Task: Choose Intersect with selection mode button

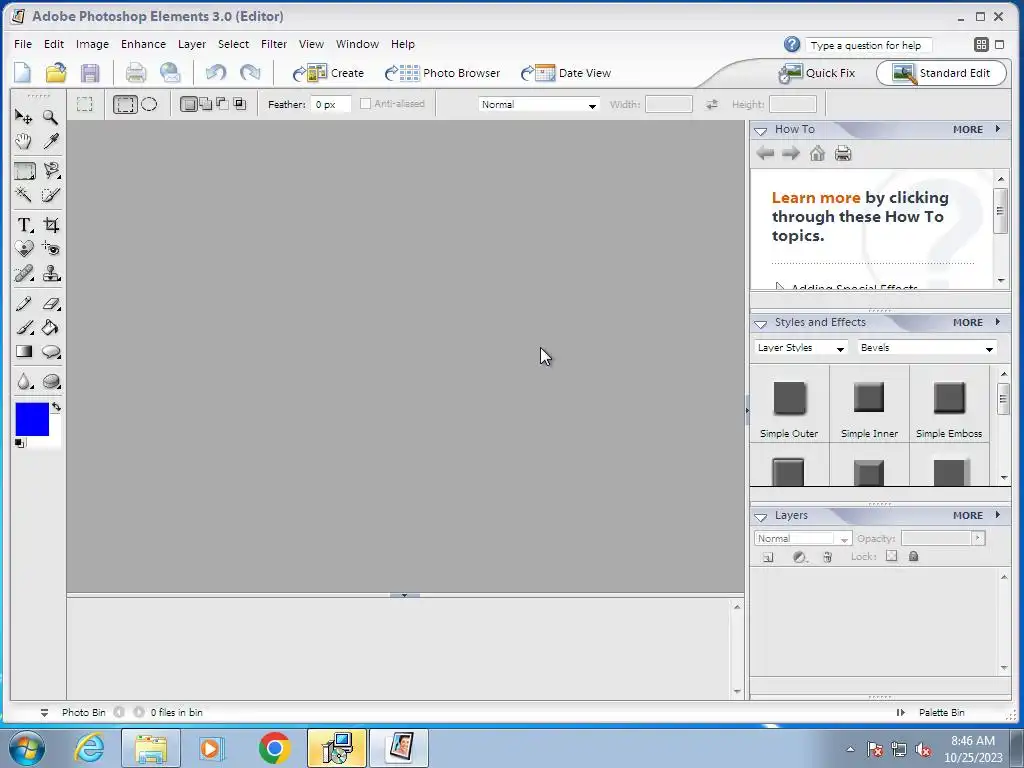Action: point(240,103)
